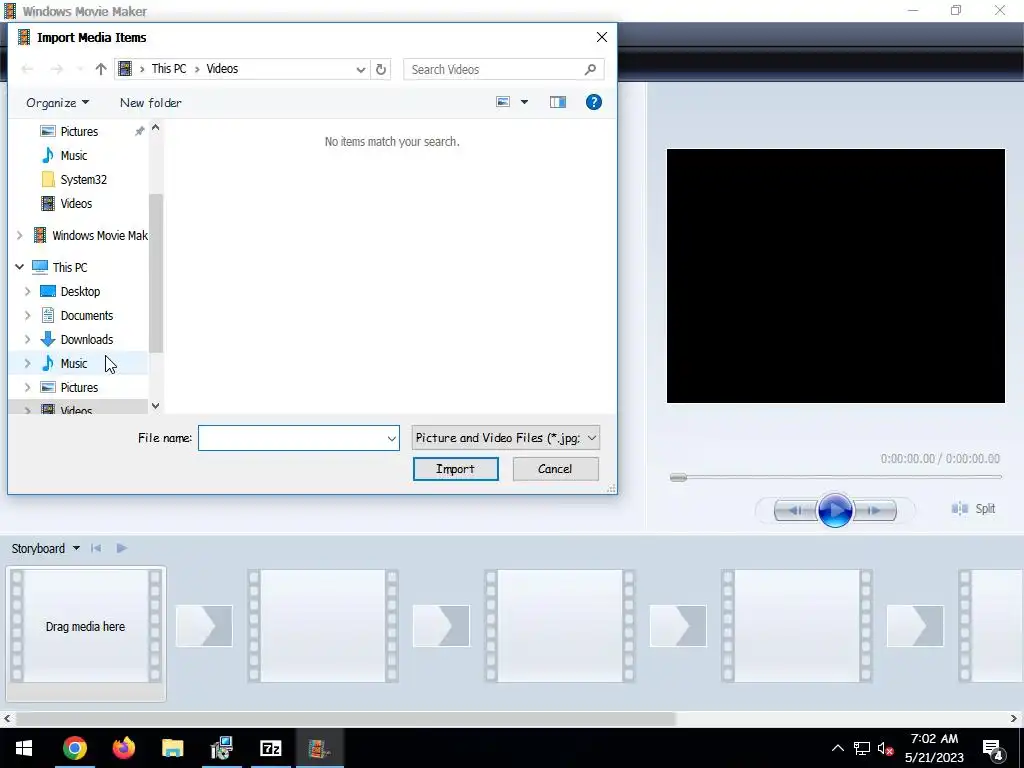Click the muted volume tray icon
The width and height of the screenshot is (1024, 768).
(886, 749)
